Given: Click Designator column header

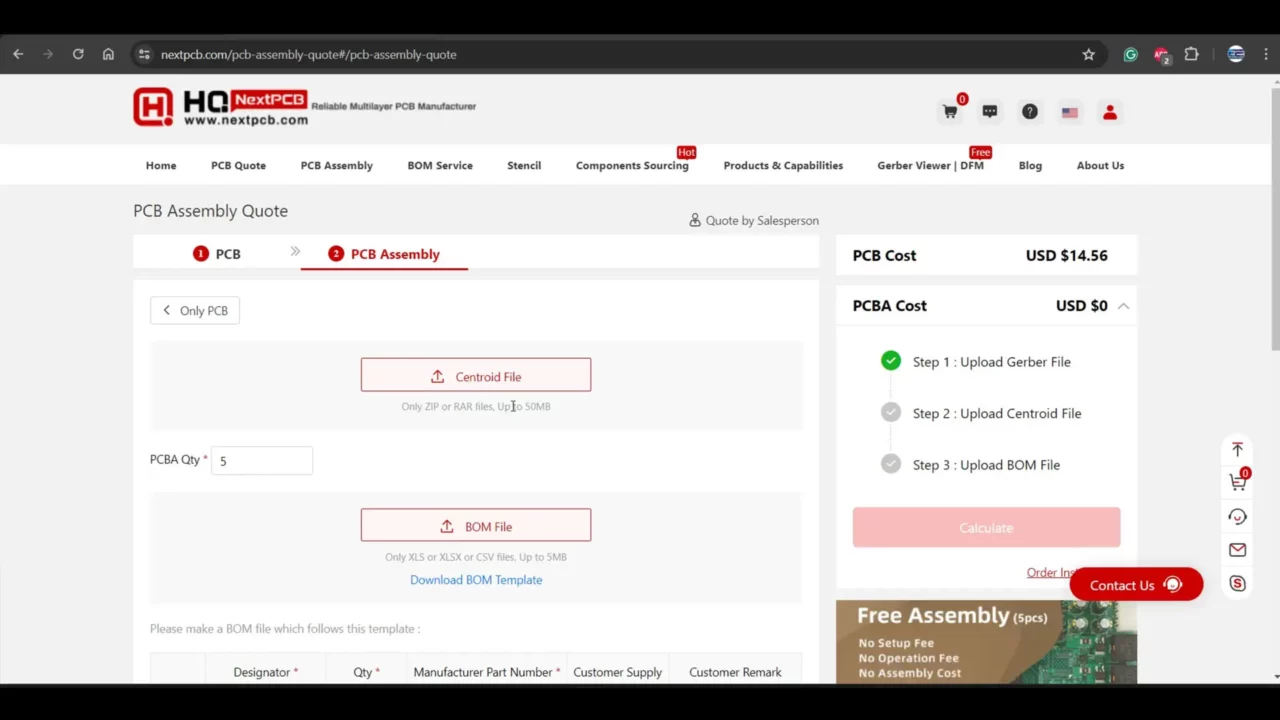Looking at the screenshot, I should [266, 672].
